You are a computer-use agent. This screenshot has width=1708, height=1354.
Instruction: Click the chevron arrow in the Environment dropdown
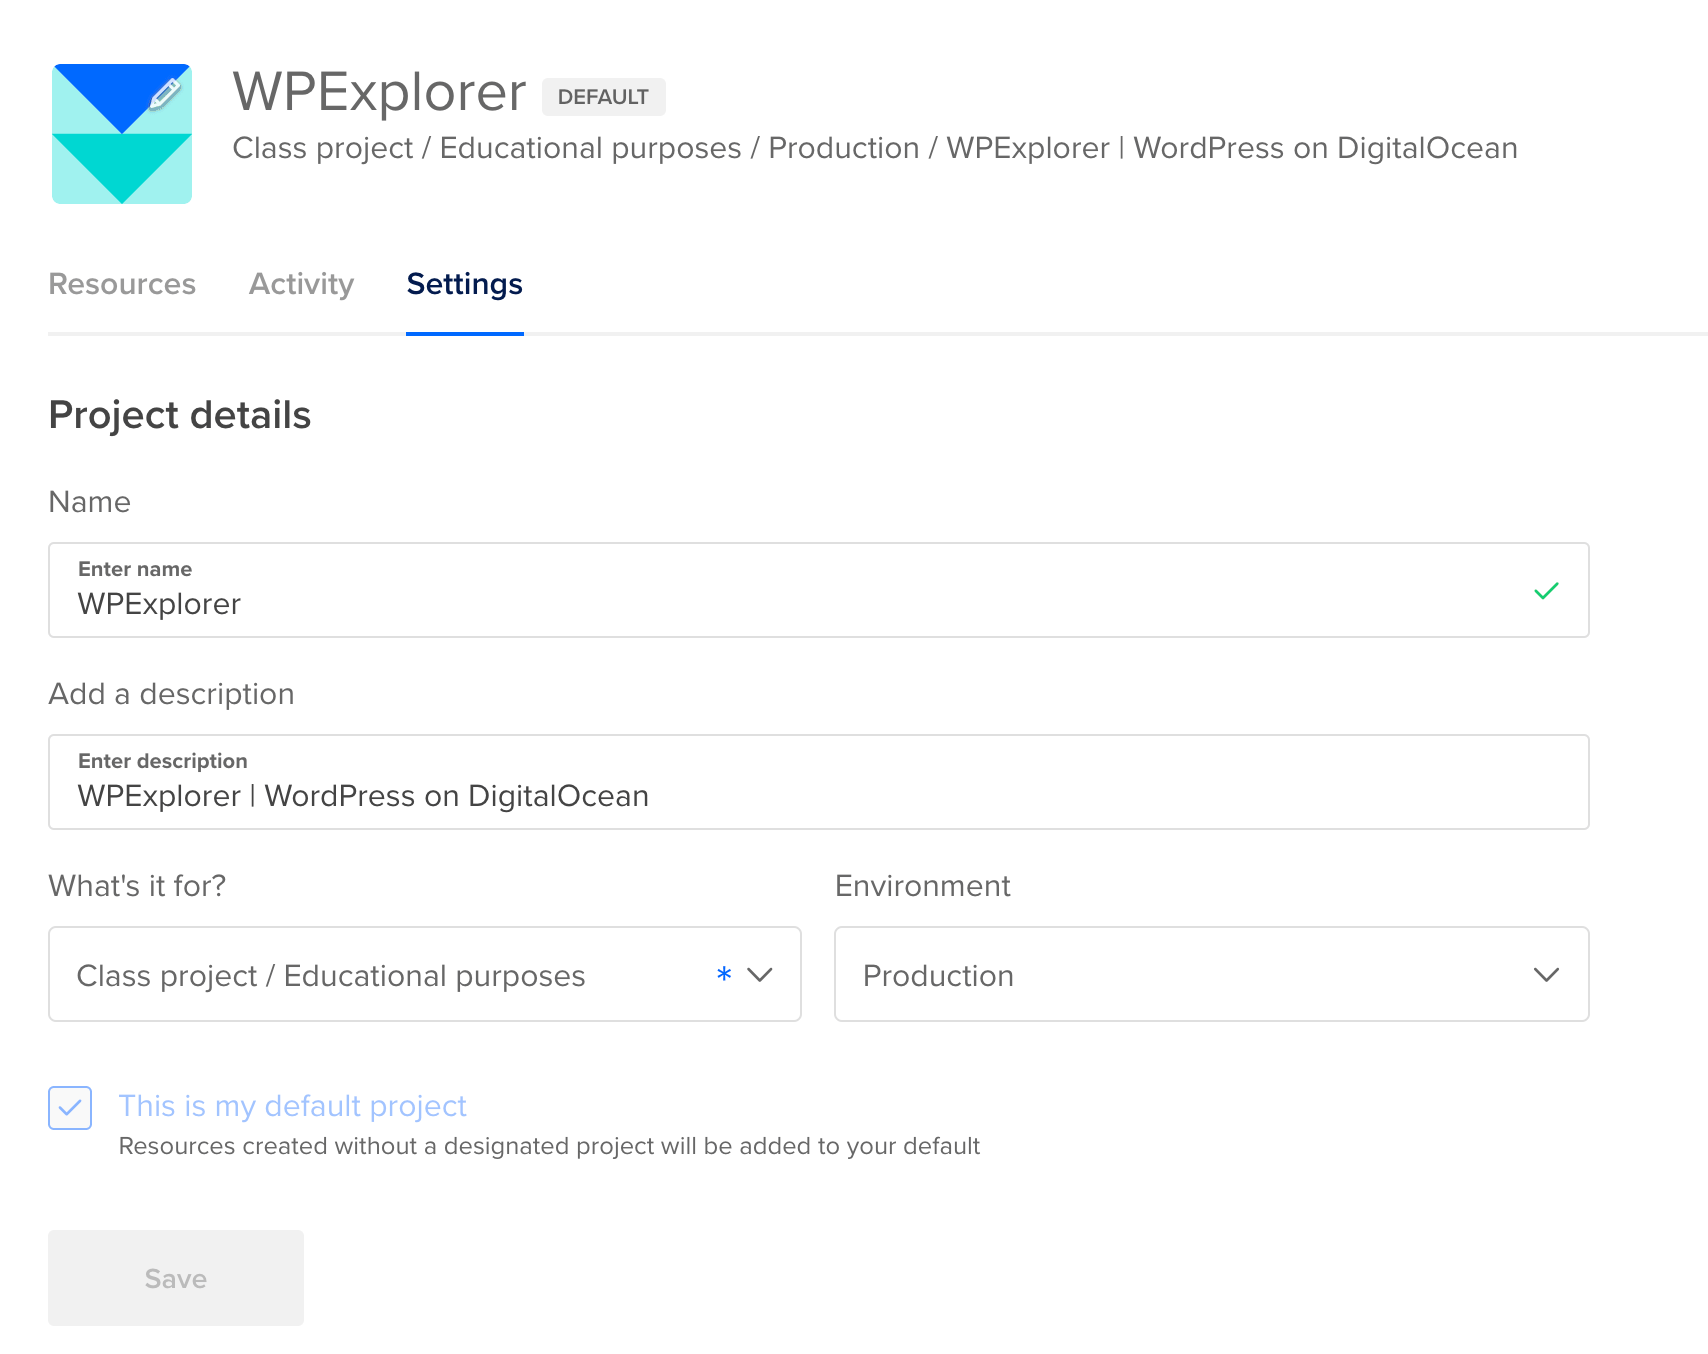(x=1546, y=975)
